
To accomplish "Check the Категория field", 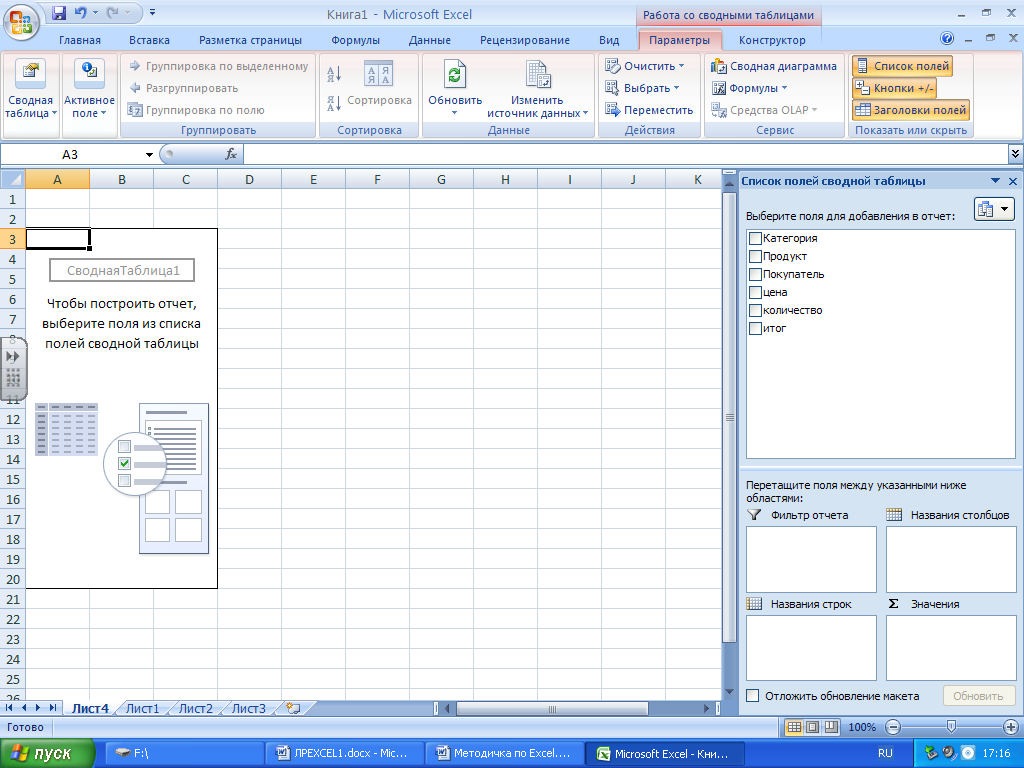I will point(755,238).
